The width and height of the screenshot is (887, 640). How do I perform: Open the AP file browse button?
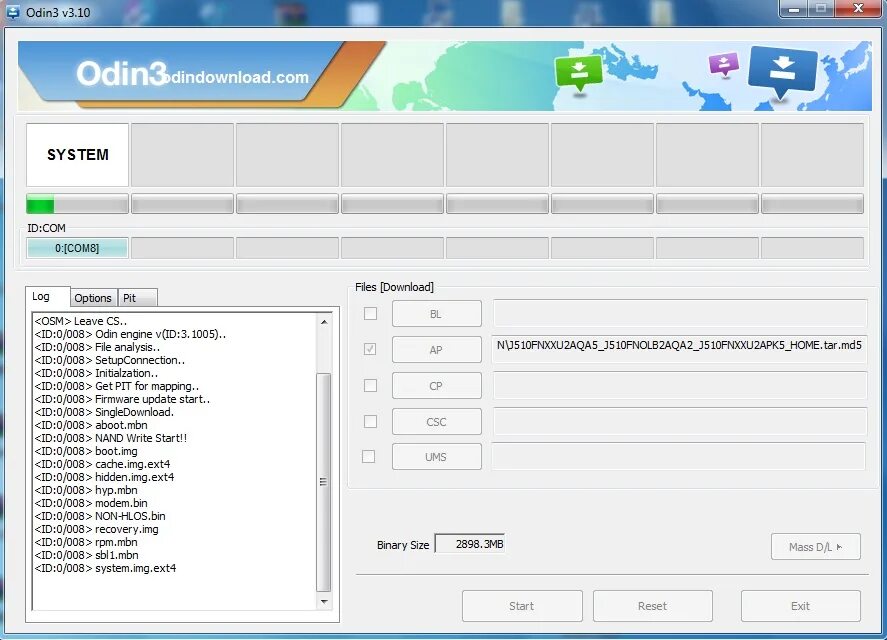[x=437, y=350]
